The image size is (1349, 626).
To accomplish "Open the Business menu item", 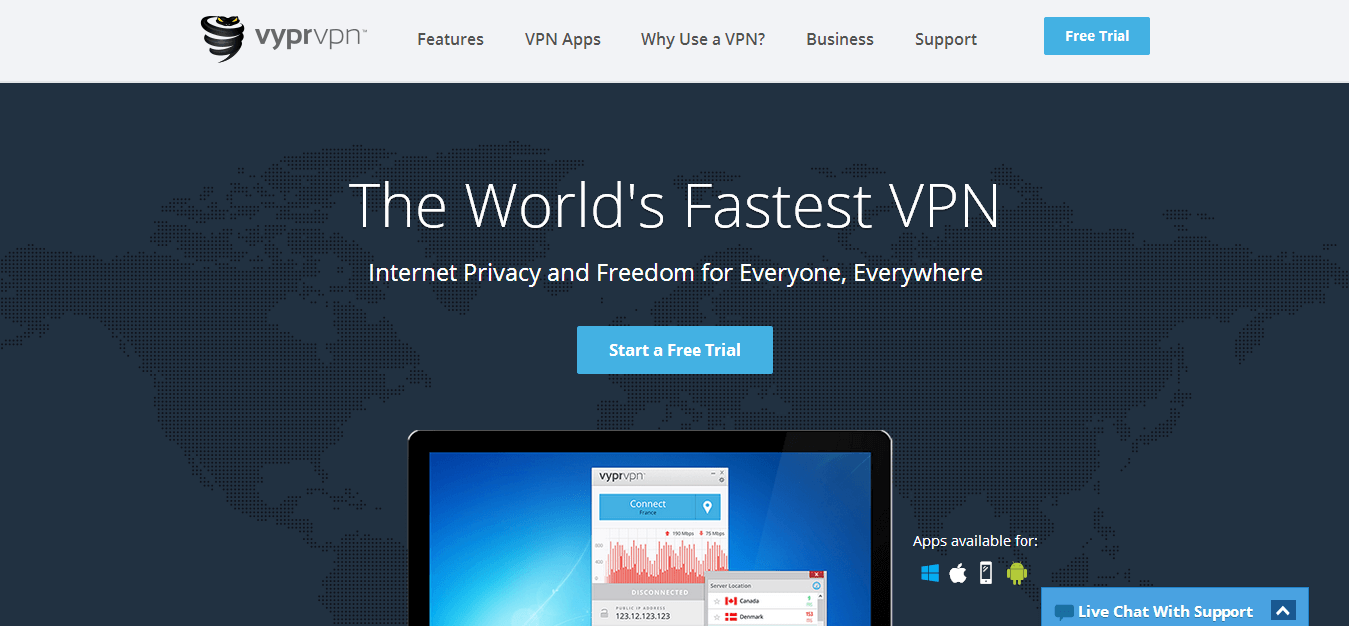I will (840, 39).
